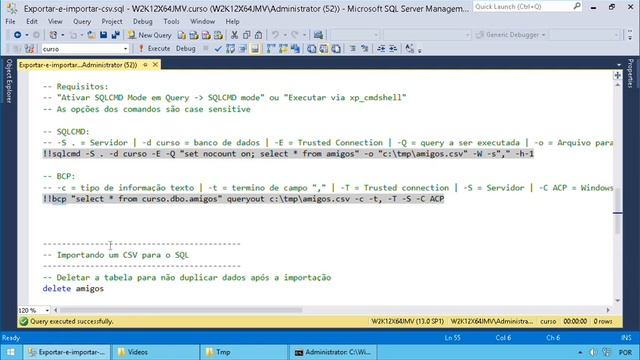
Task: Click the Open File folder icon
Action: (x=91, y=35)
